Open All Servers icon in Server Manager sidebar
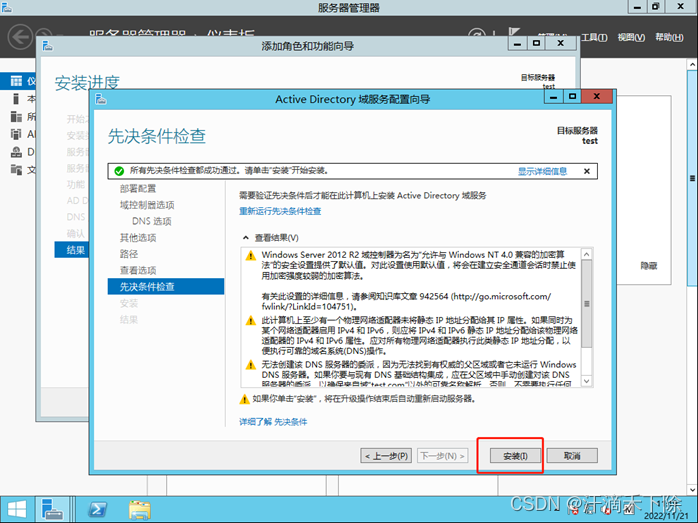Image resolution: width=698 pixels, height=523 pixels. point(16,117)
